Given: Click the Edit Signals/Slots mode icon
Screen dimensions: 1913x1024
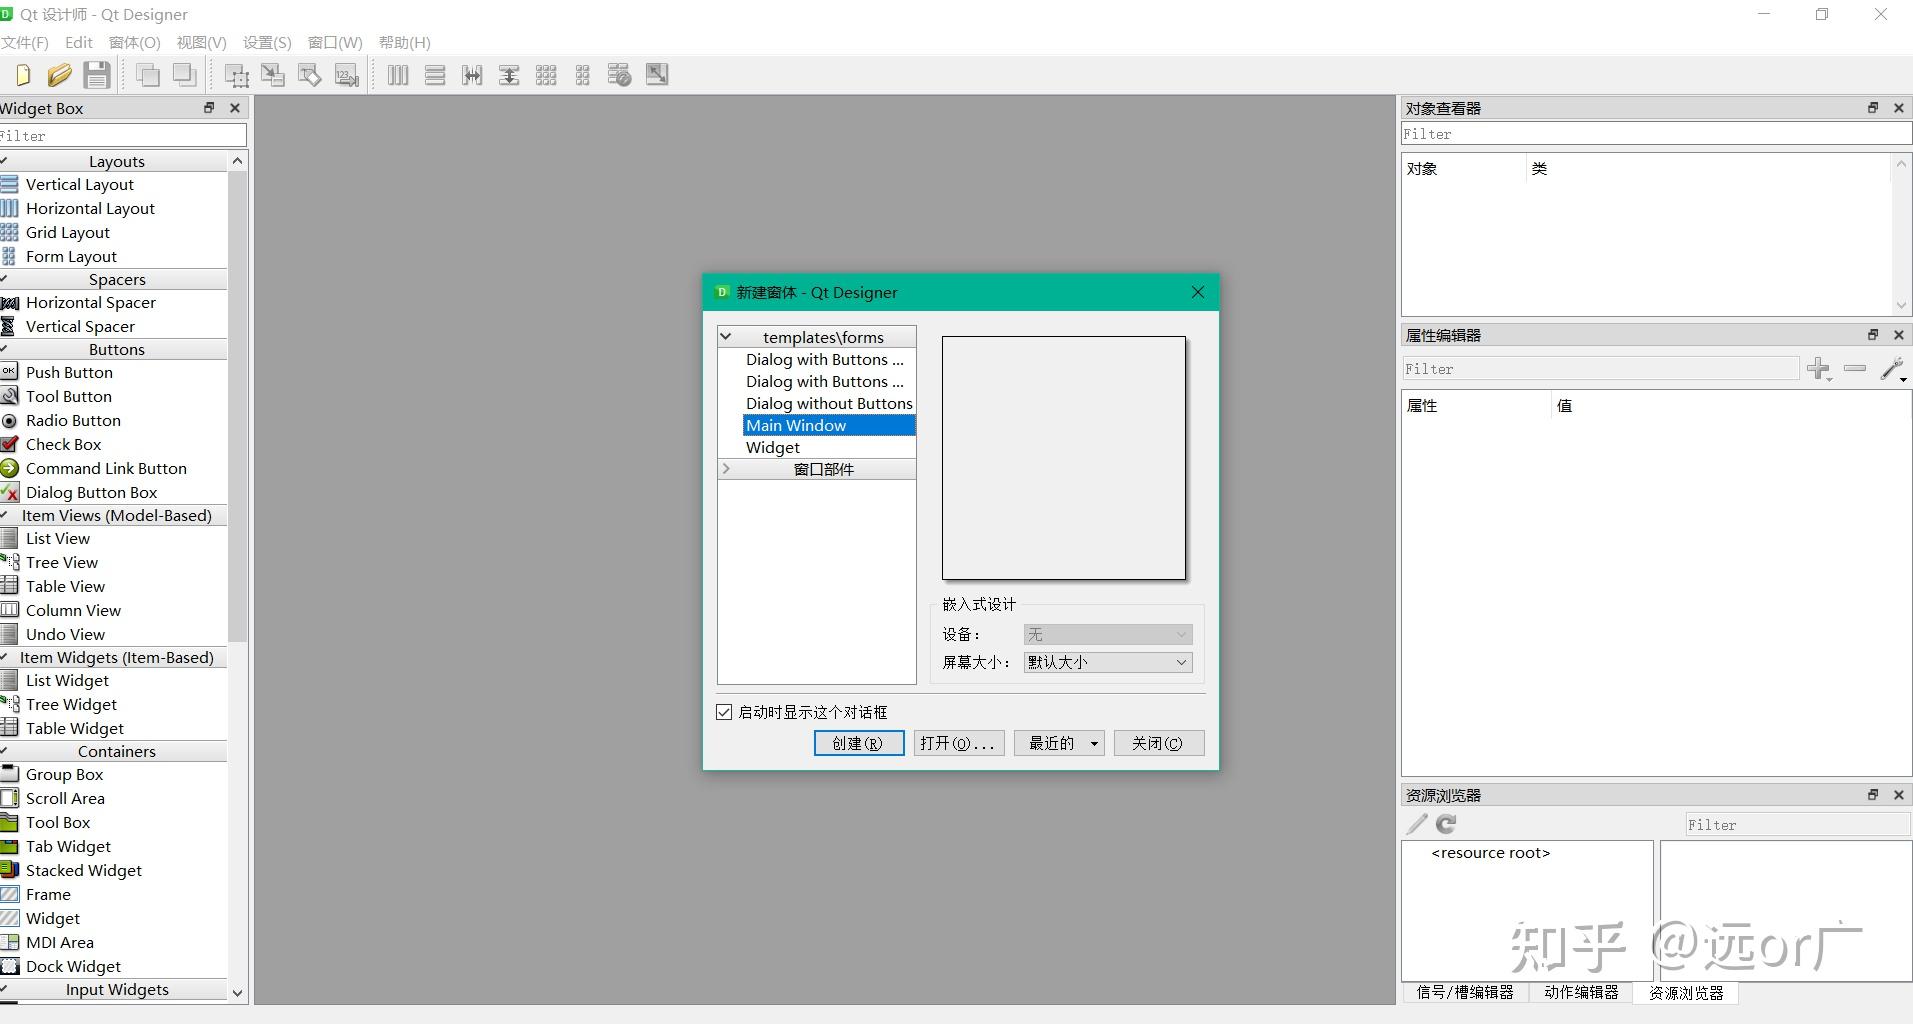Looking at the screenshot, I should tap(272, 74).
